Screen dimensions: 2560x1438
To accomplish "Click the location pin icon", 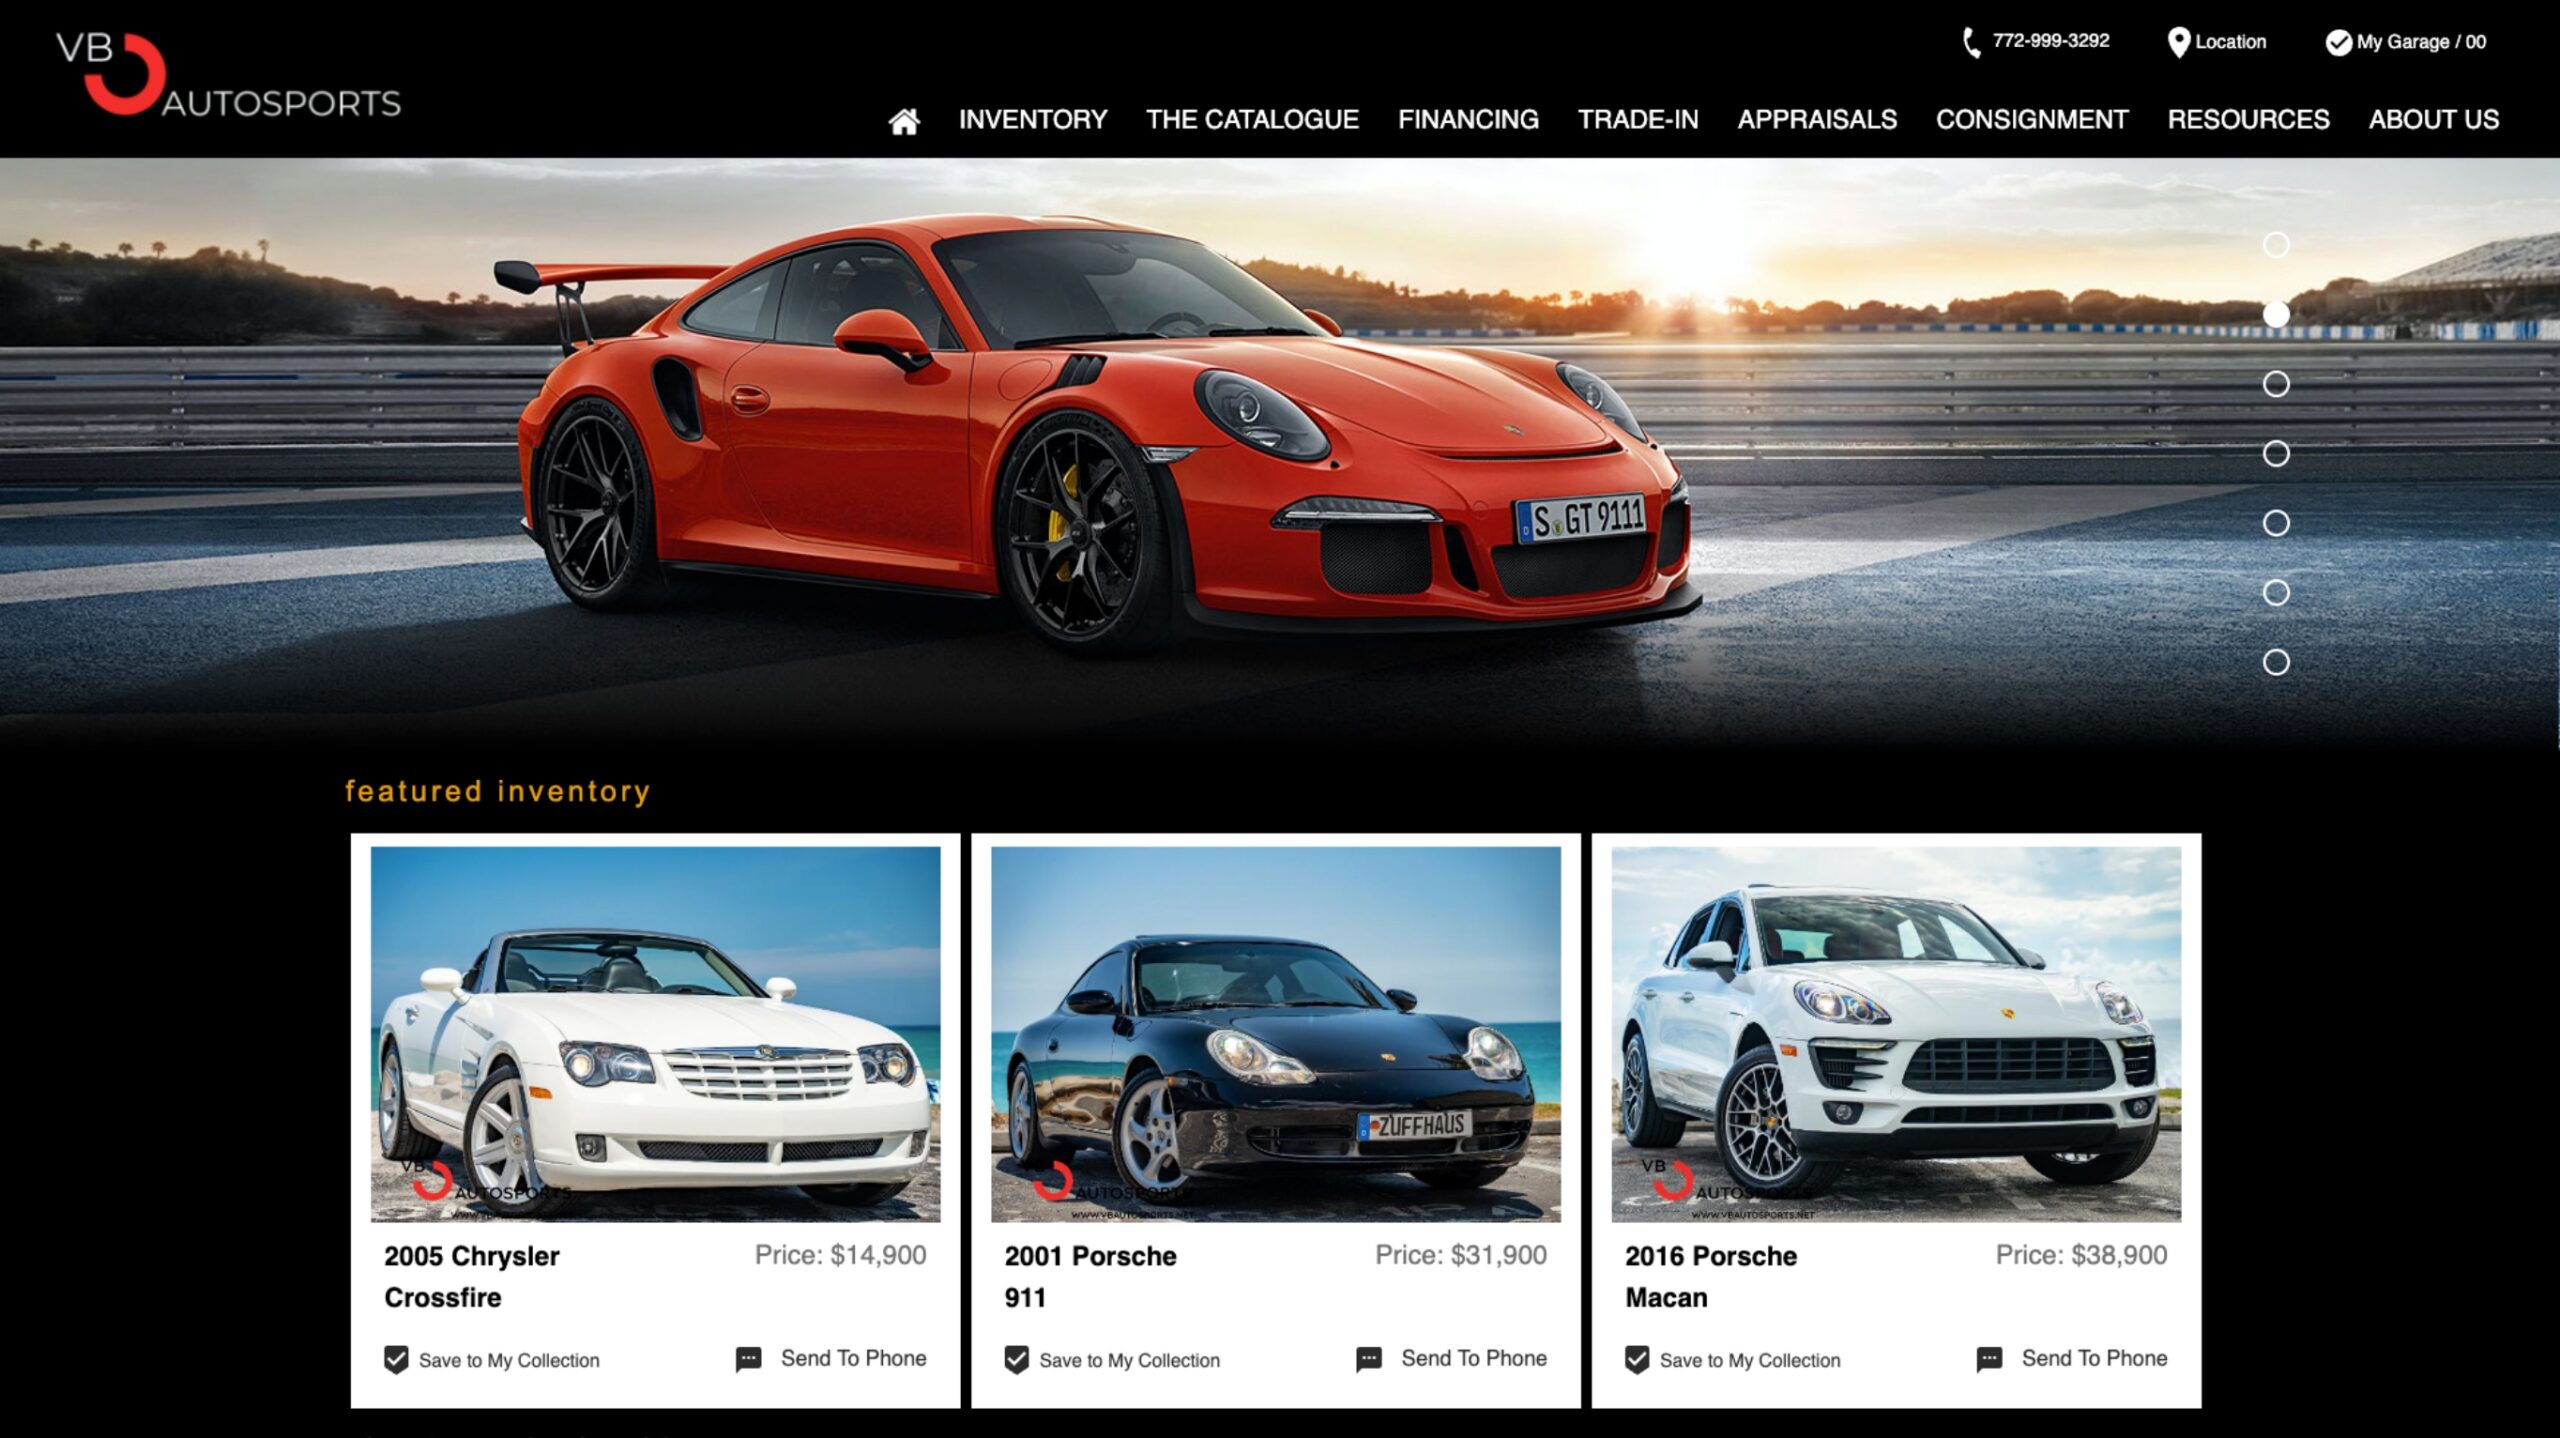I will (2178, 42).
